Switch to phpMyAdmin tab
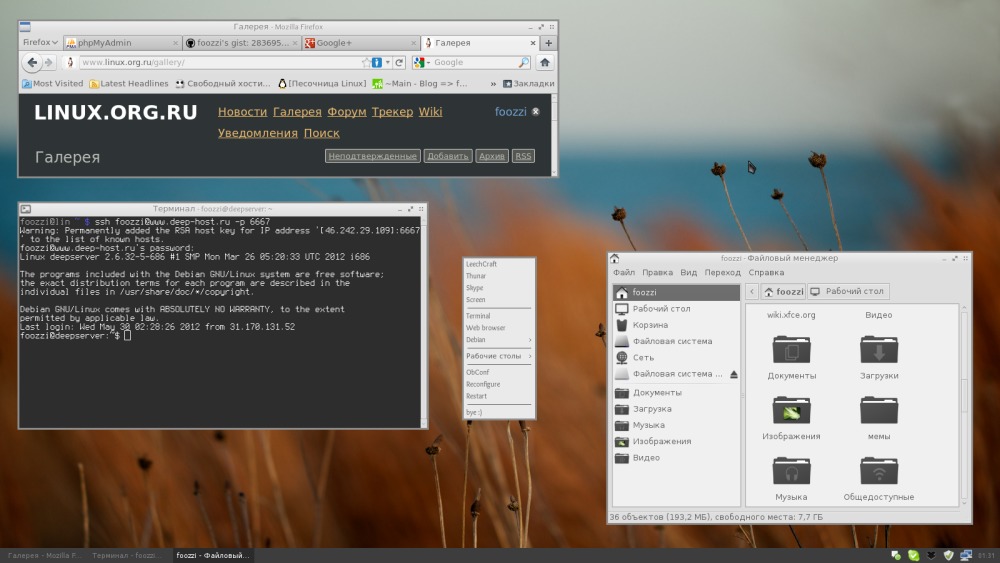The width and height of the screenshot is (1000, 563). pyautogui.click(x=122, y=43)
